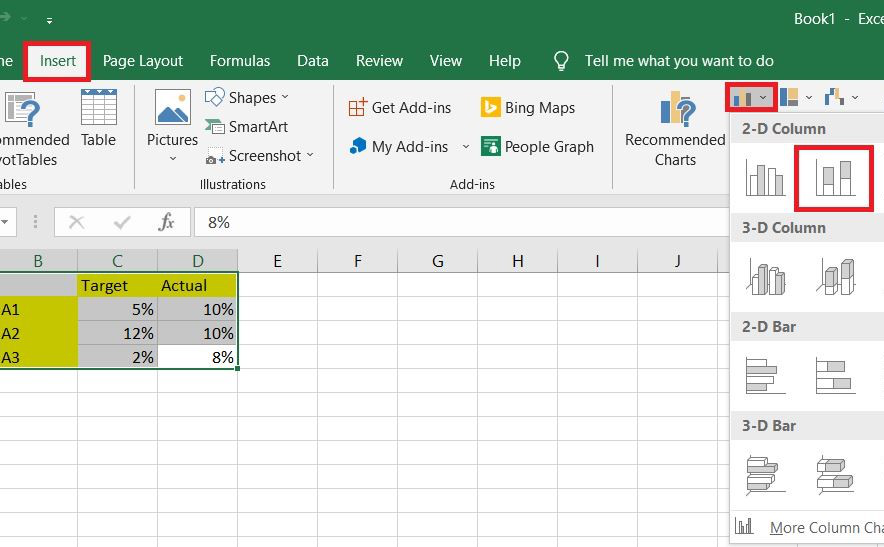Choose the 2-D Clustered Column chart
The height and width of the screenshot is (547, 884).
click(765, 178)
